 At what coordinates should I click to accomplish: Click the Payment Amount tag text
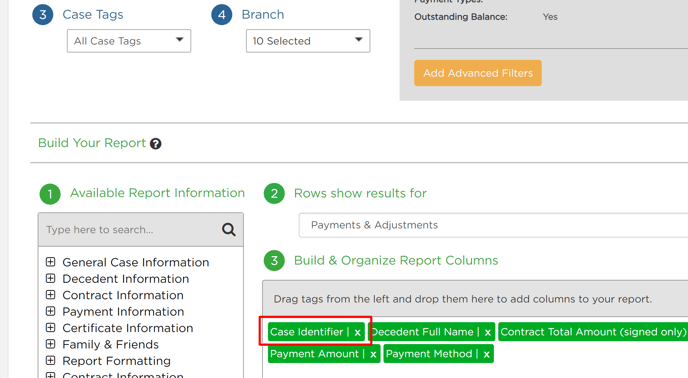click(x=314, y=354)
